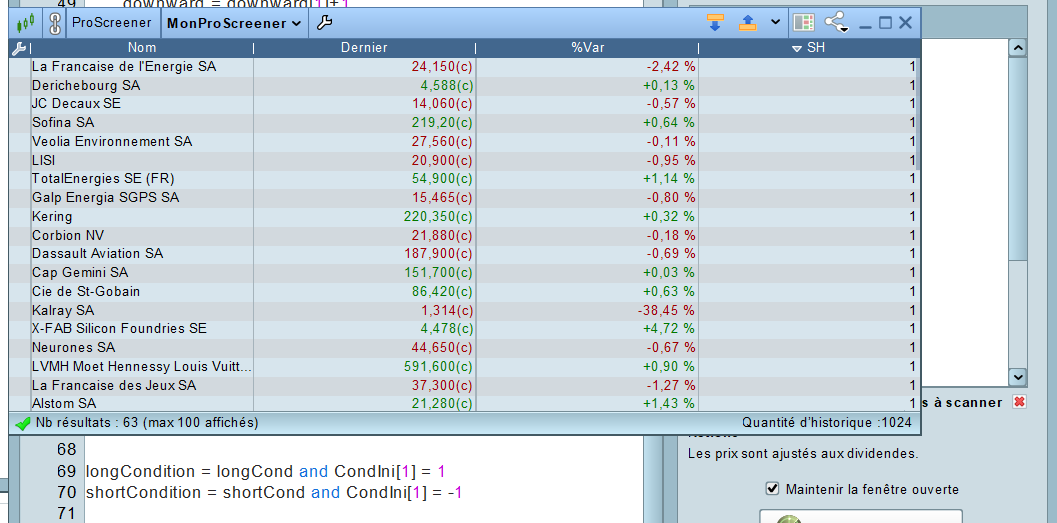The image size is (1057, 523).
Task: Click the ProScreener button
Action: tap(112, 23)
